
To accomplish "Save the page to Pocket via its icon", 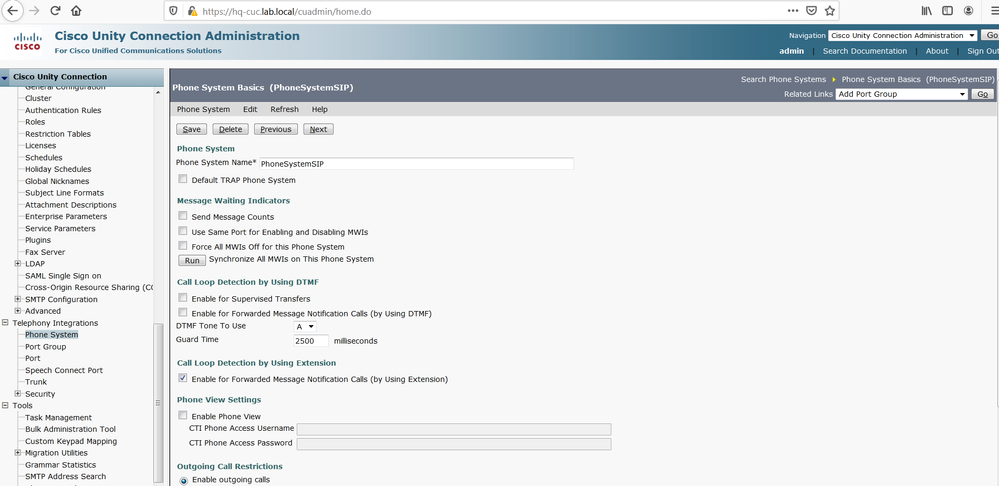I will click(811, 11).
